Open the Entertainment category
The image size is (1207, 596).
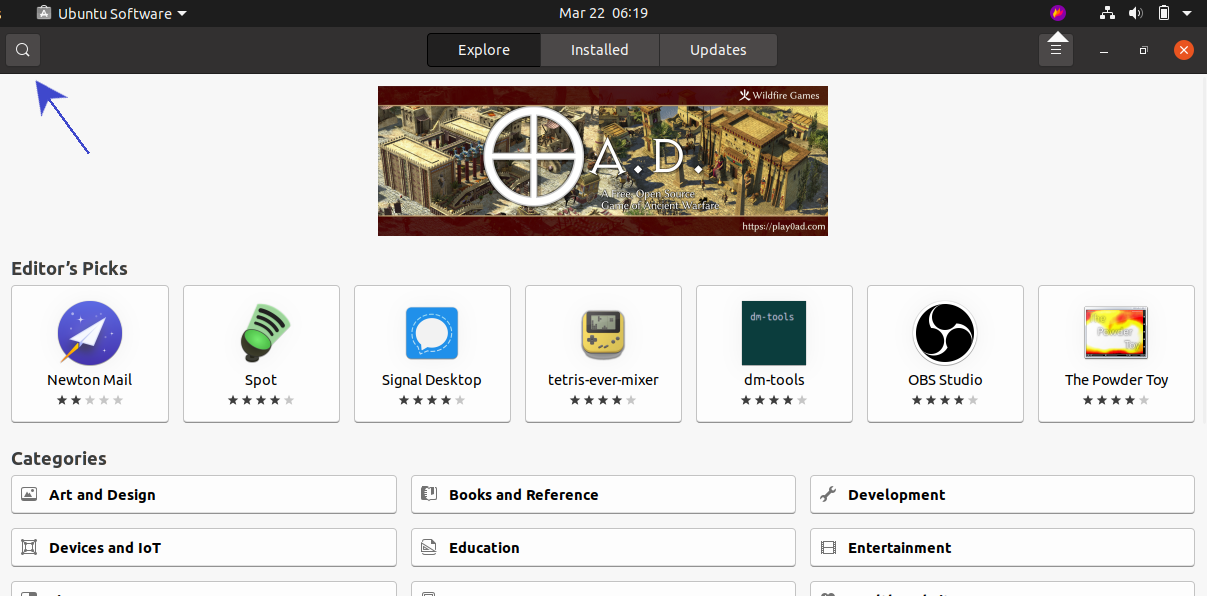[x=1002, y=547]
